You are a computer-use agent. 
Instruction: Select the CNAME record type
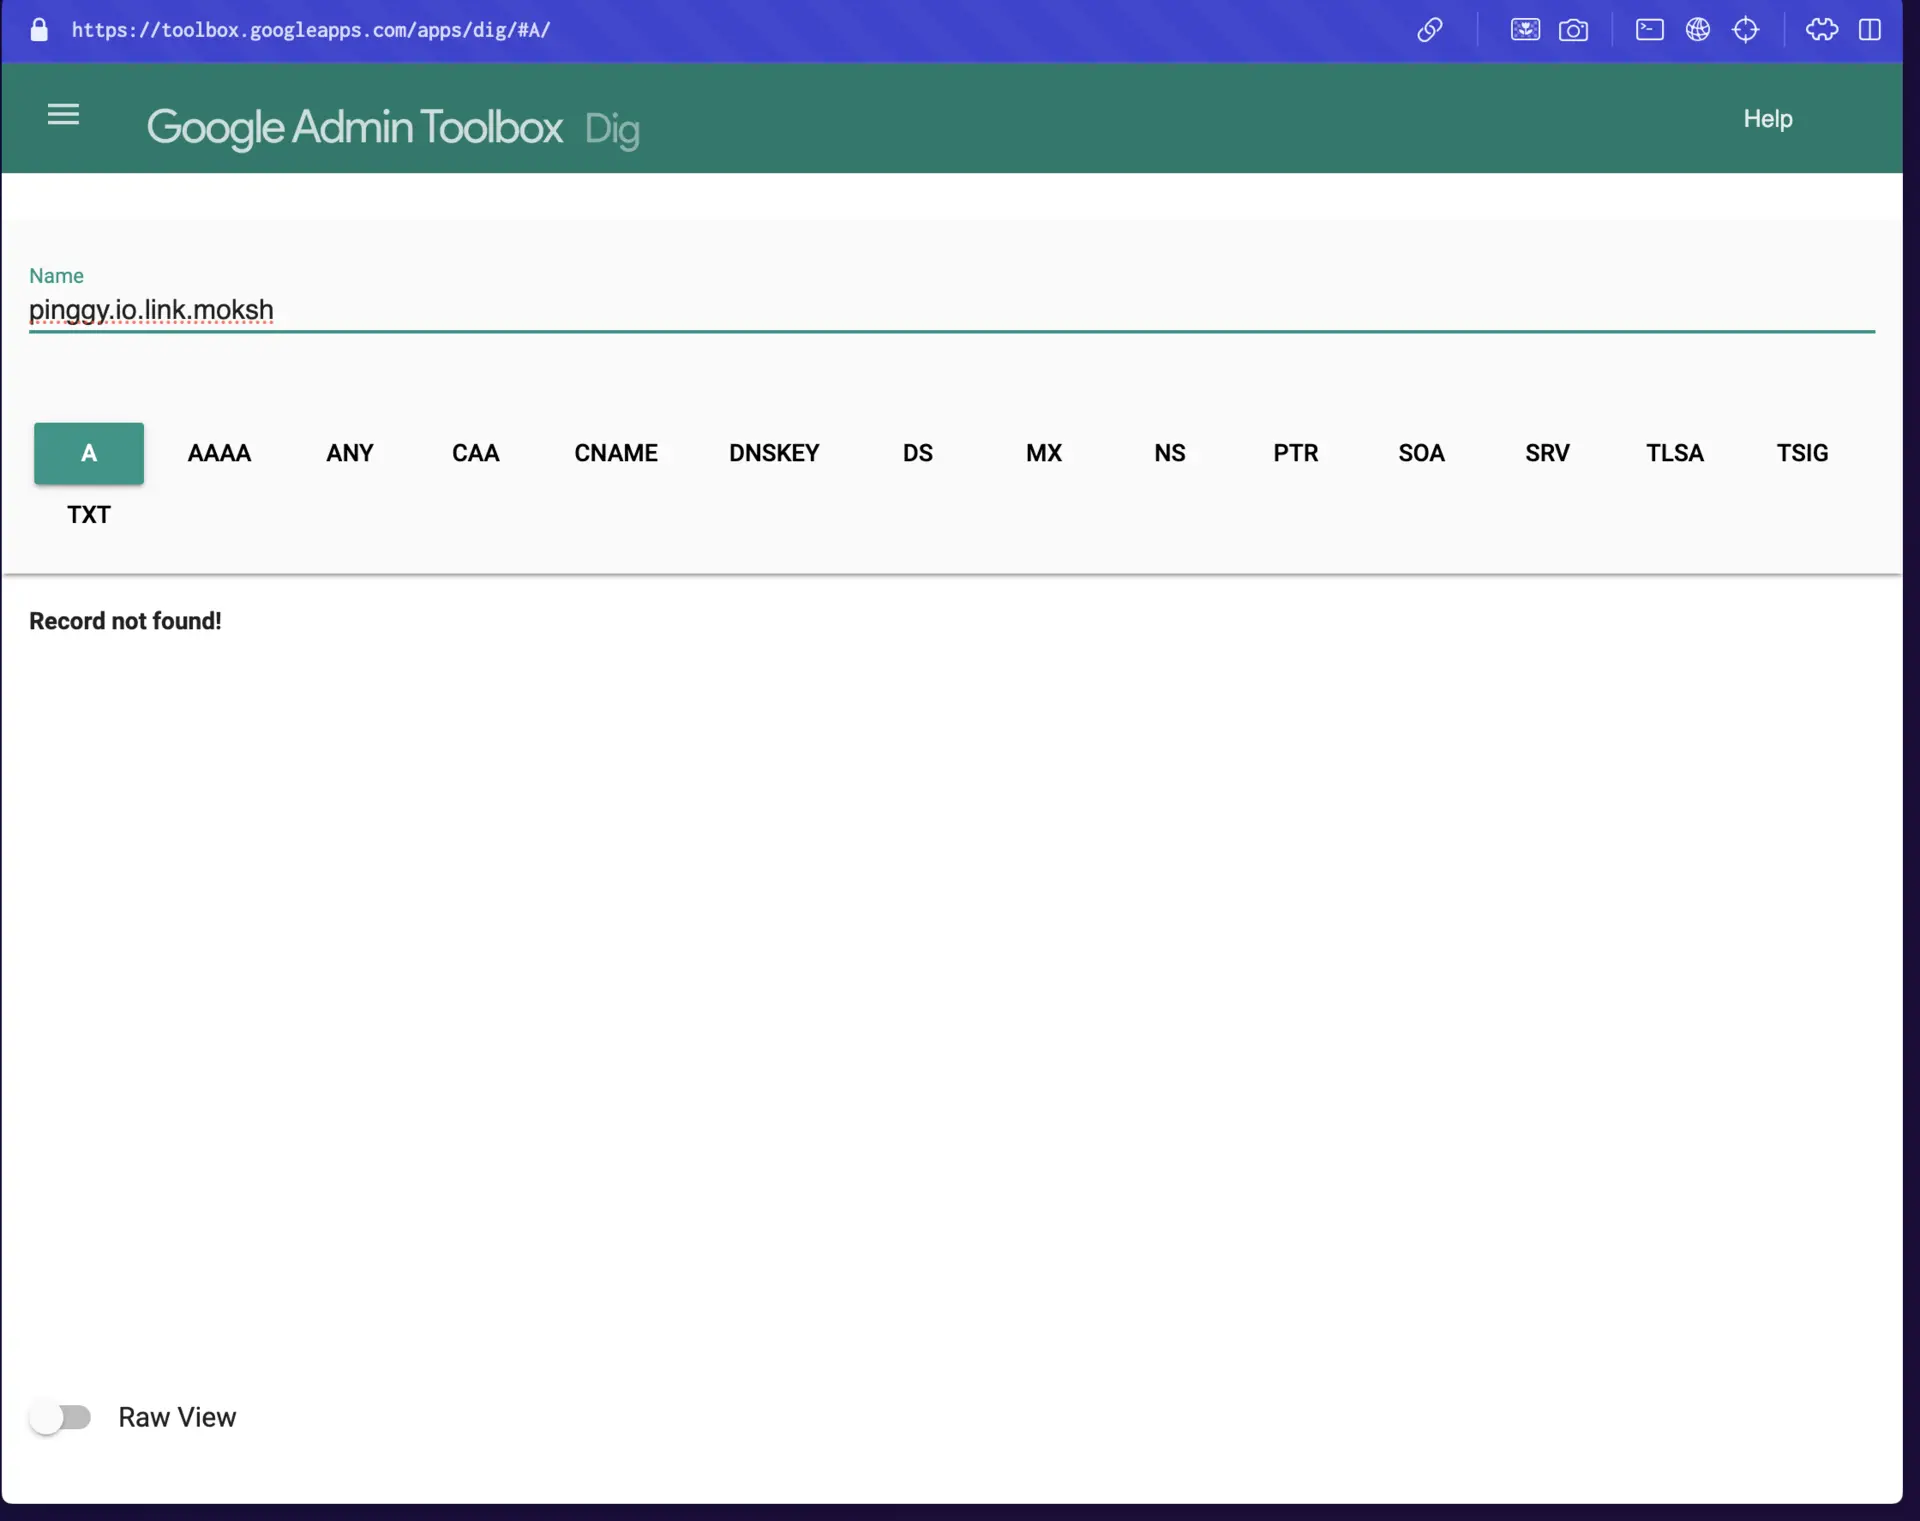tap(614, 452)
